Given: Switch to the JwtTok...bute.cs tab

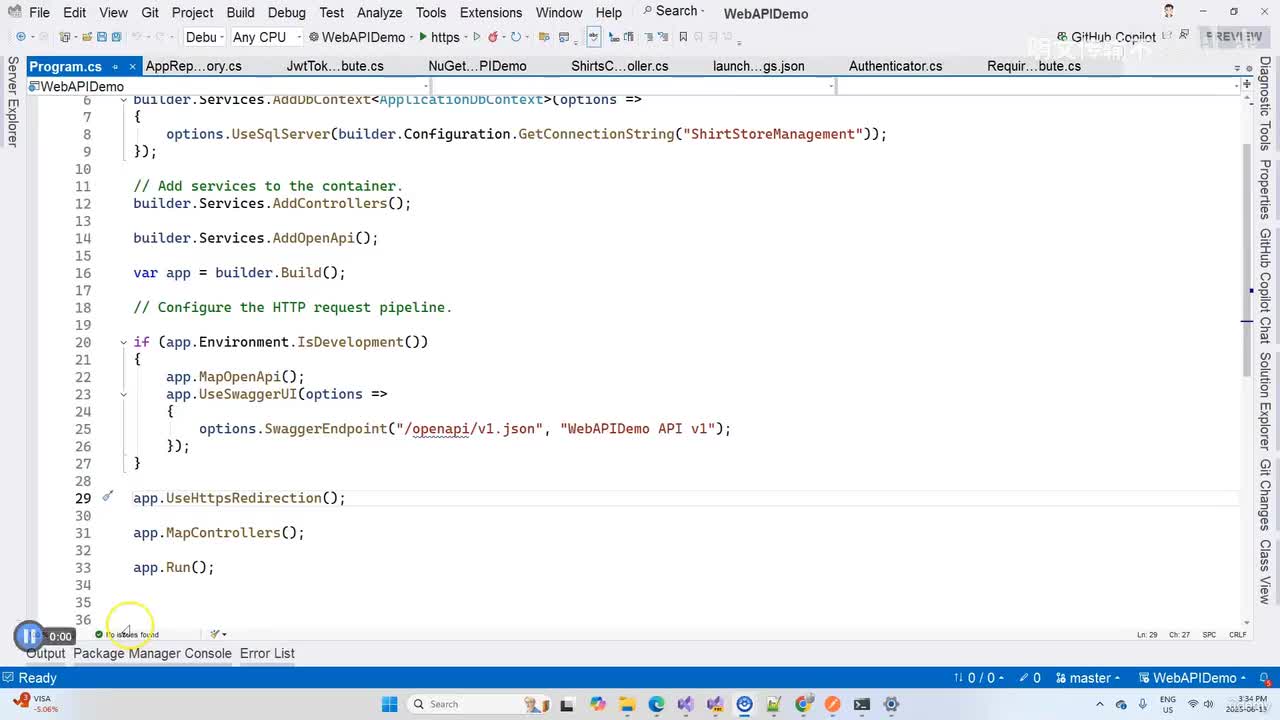Looking at the screenshot, I should [x=335, y=66].
